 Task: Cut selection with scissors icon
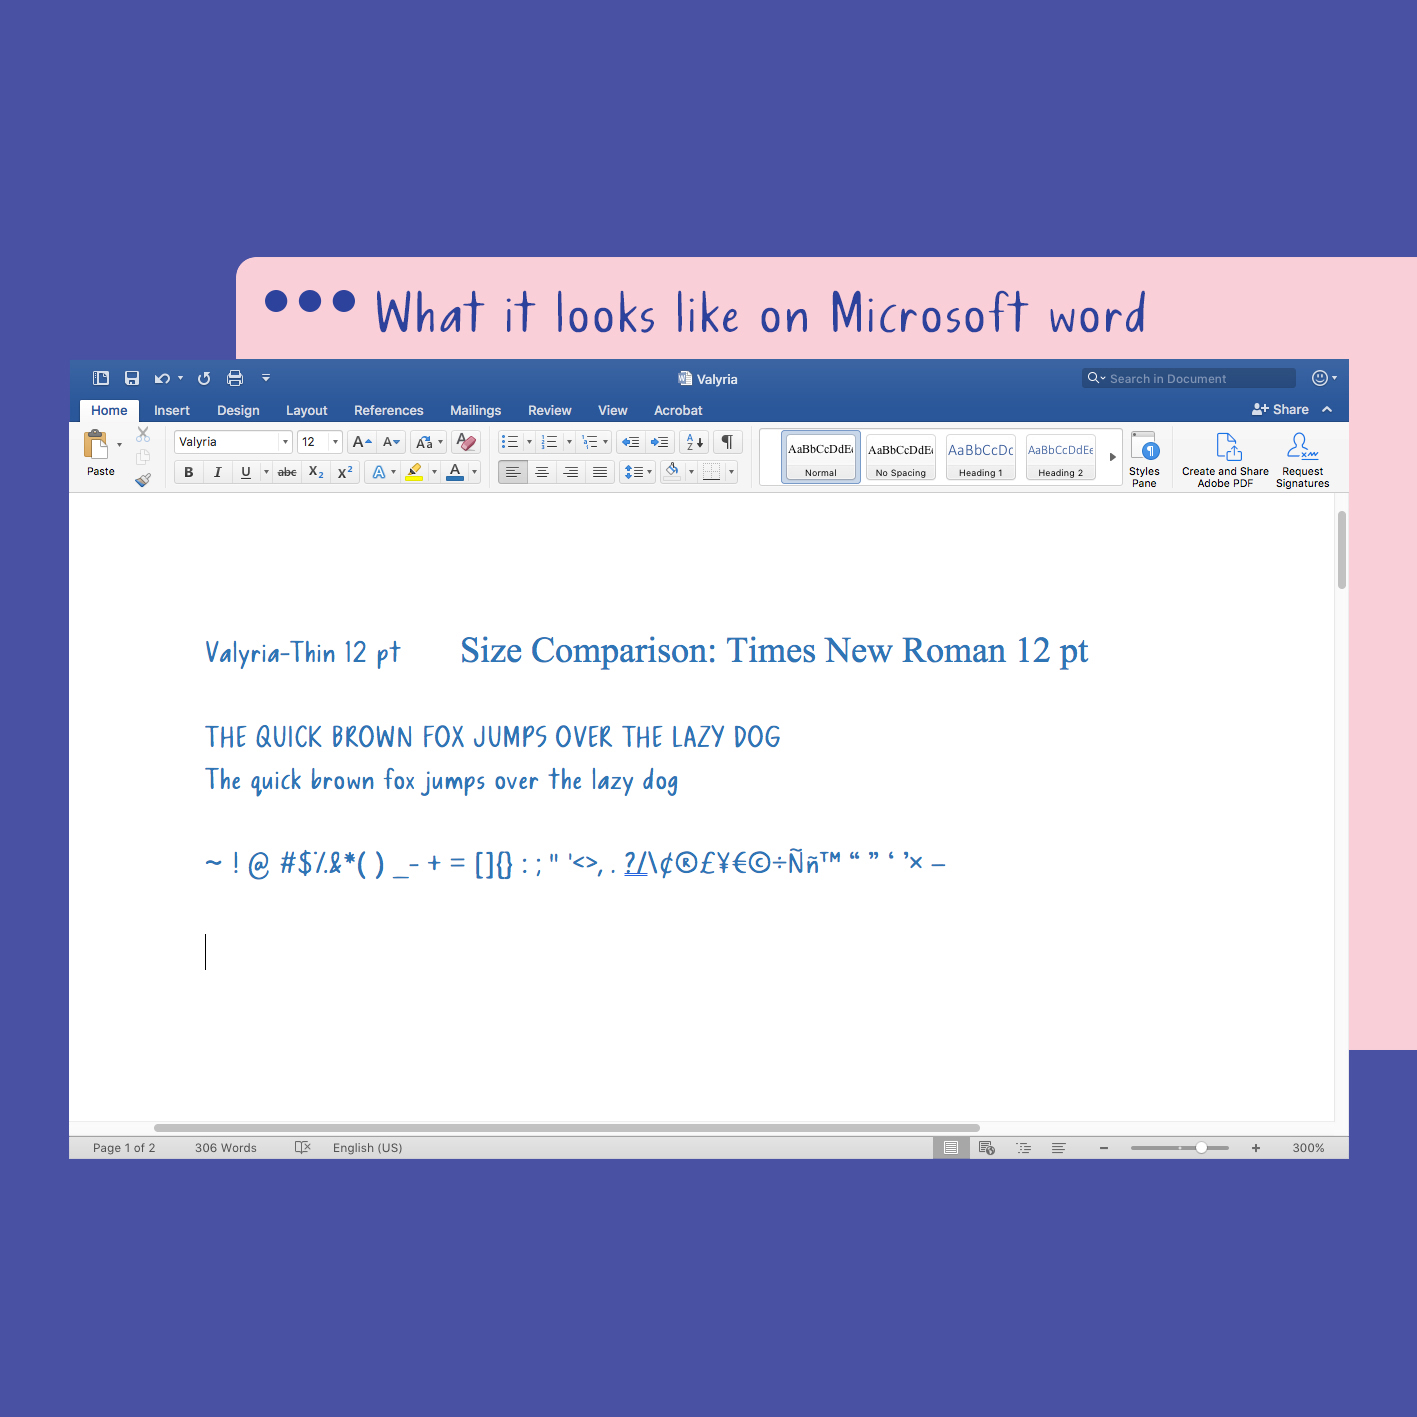[x=143, y=434]
